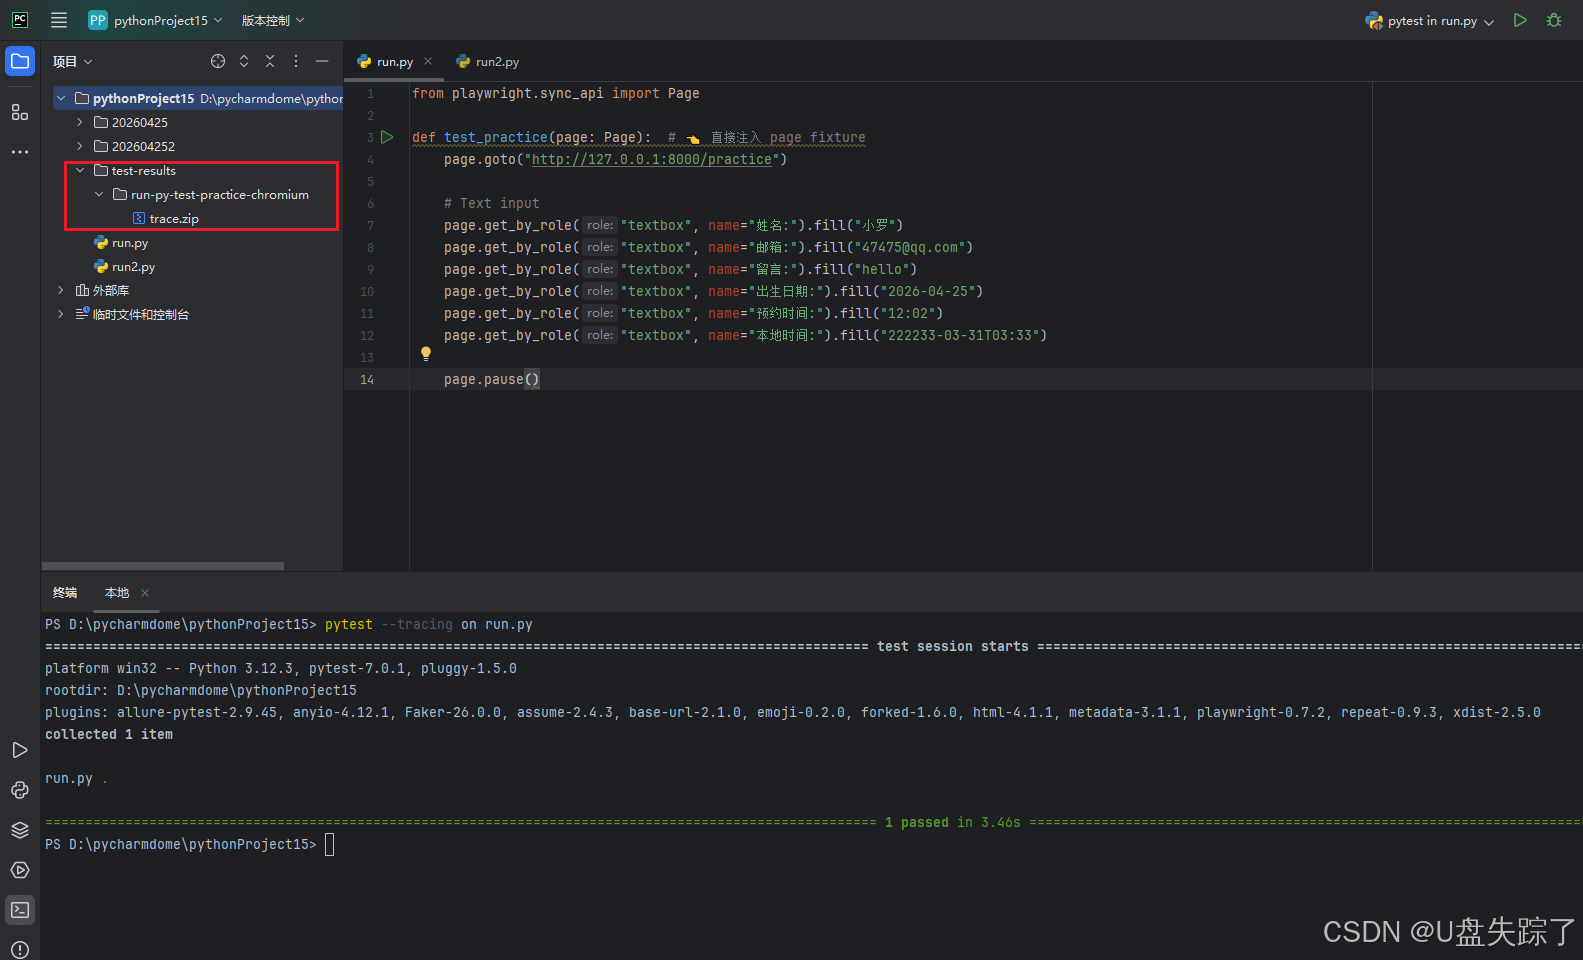The height and width of the screenshot is (960, 1583).
Task: Expand the 20260425 folder
Action: 80,122
